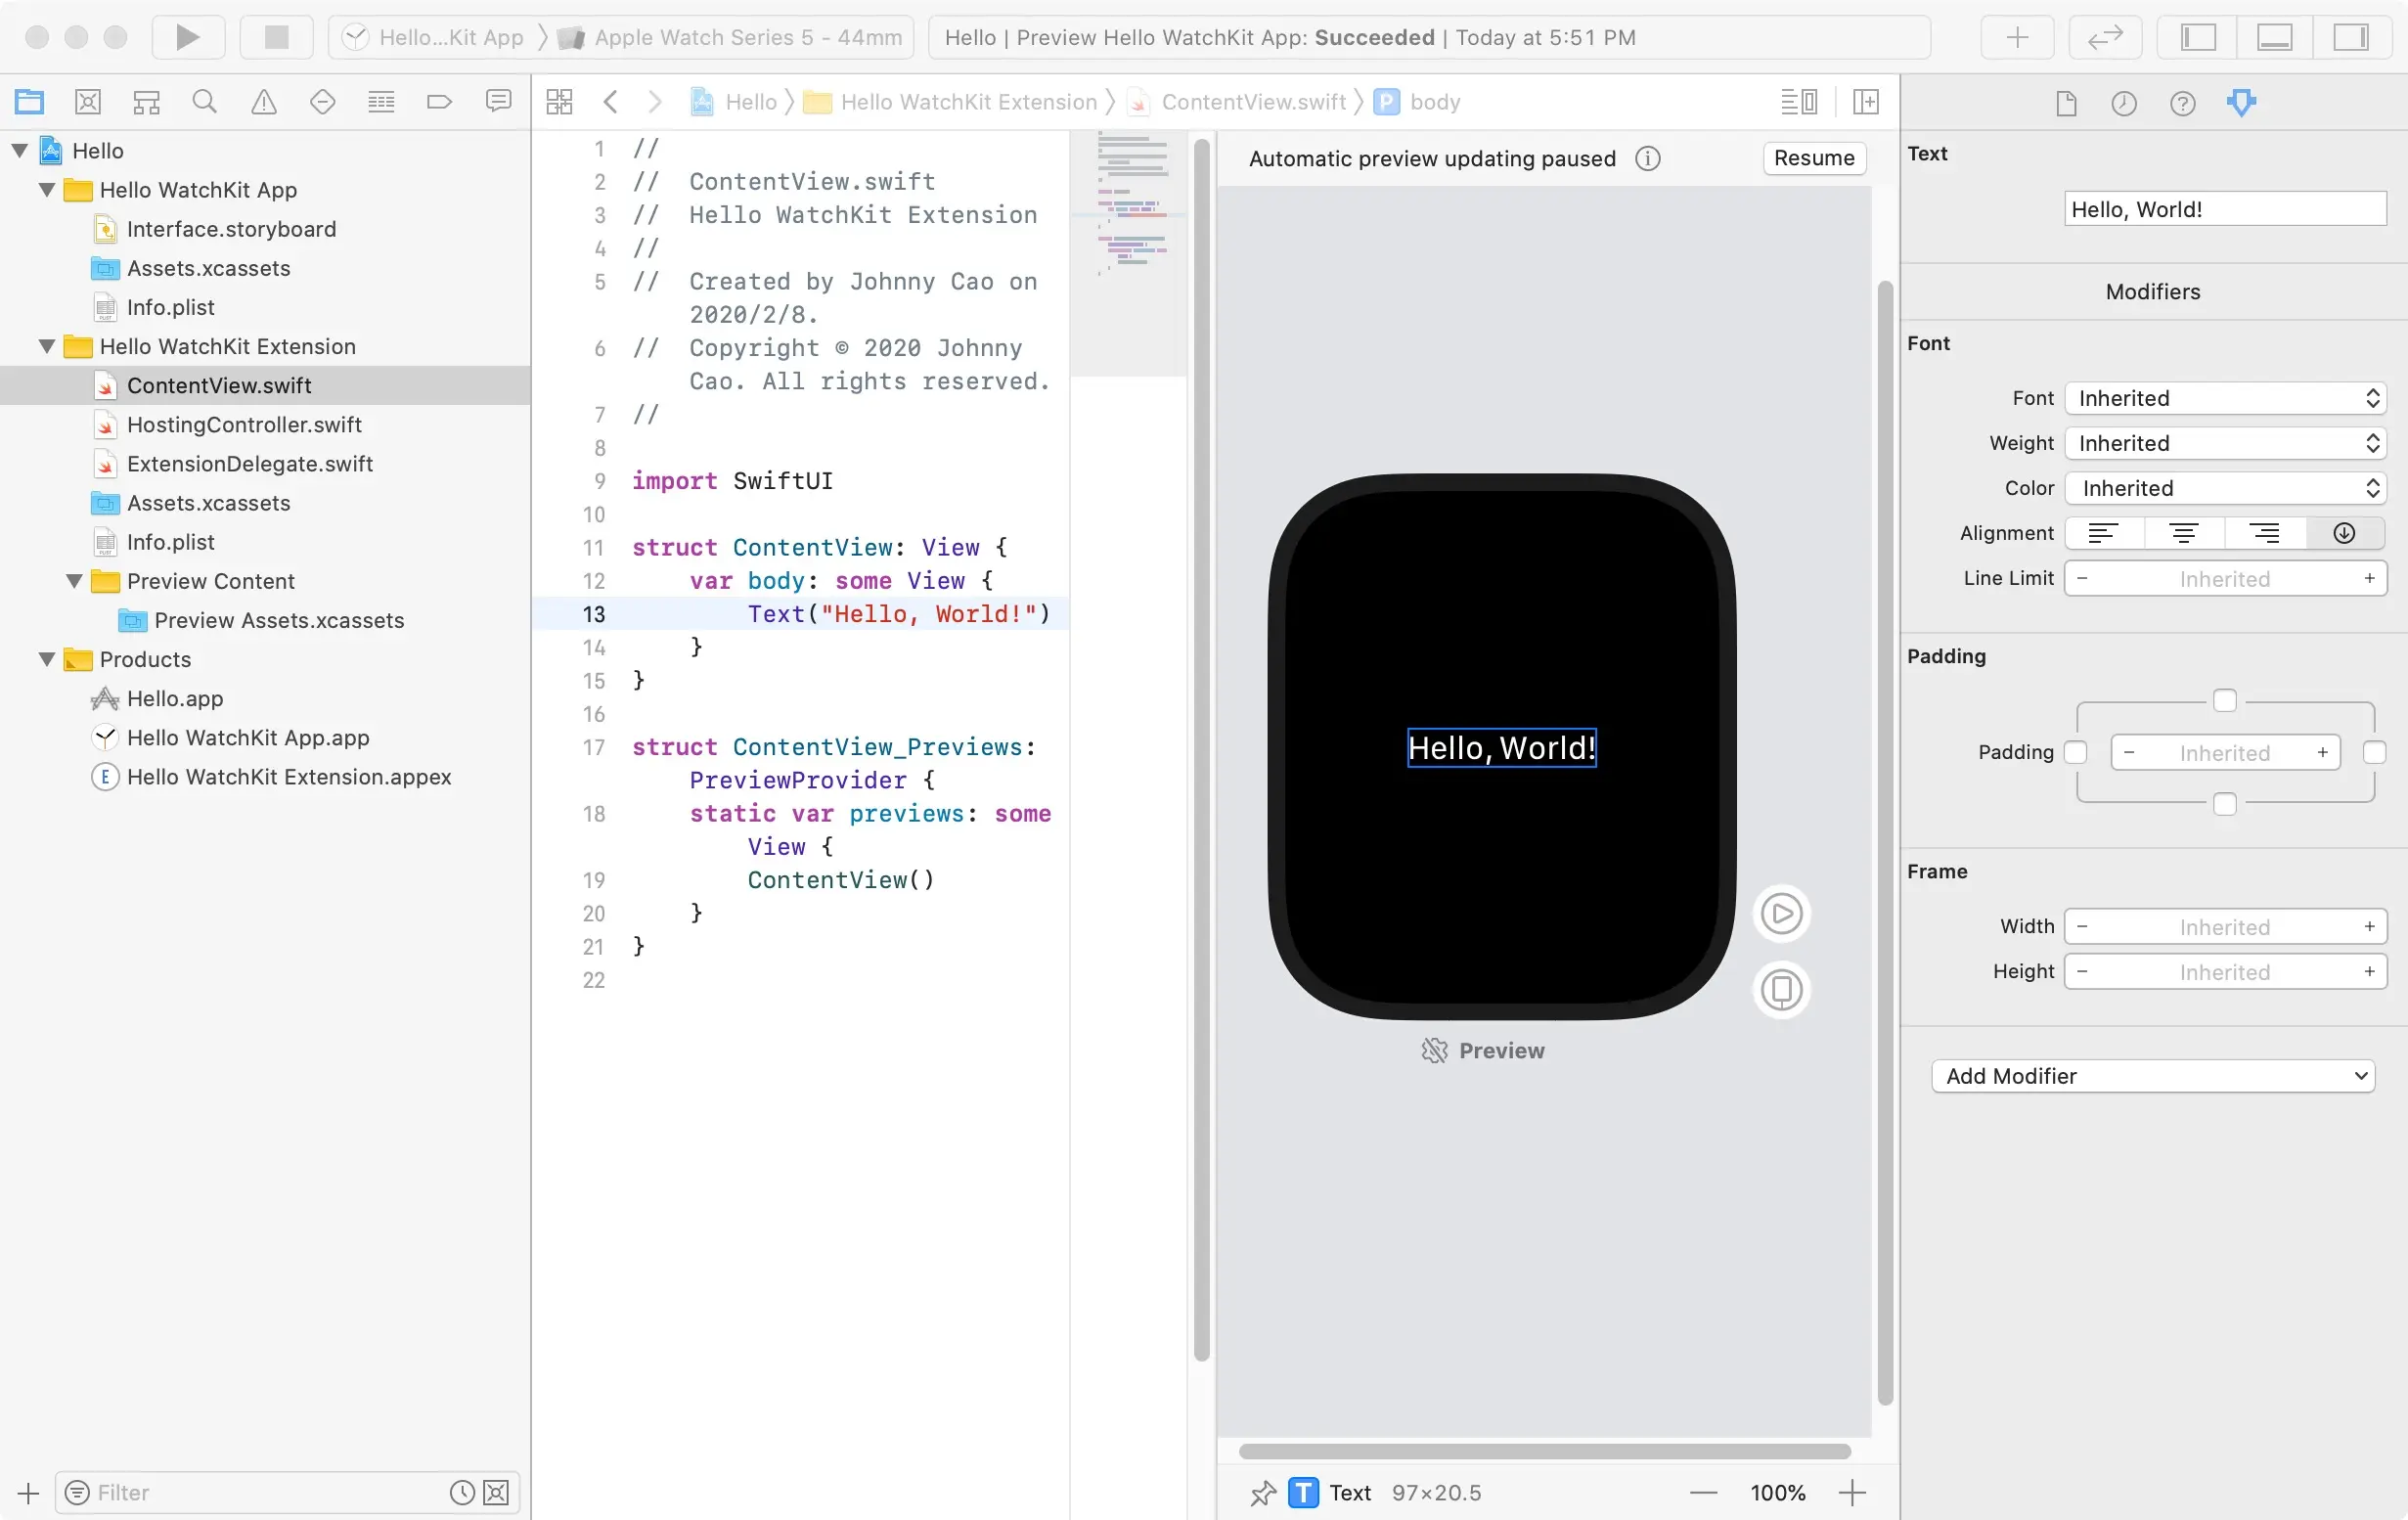This screenshot has height=1520, width=2408.
Task: Pin the preview with the pin icon
Action: [x=1263, y=1493]
